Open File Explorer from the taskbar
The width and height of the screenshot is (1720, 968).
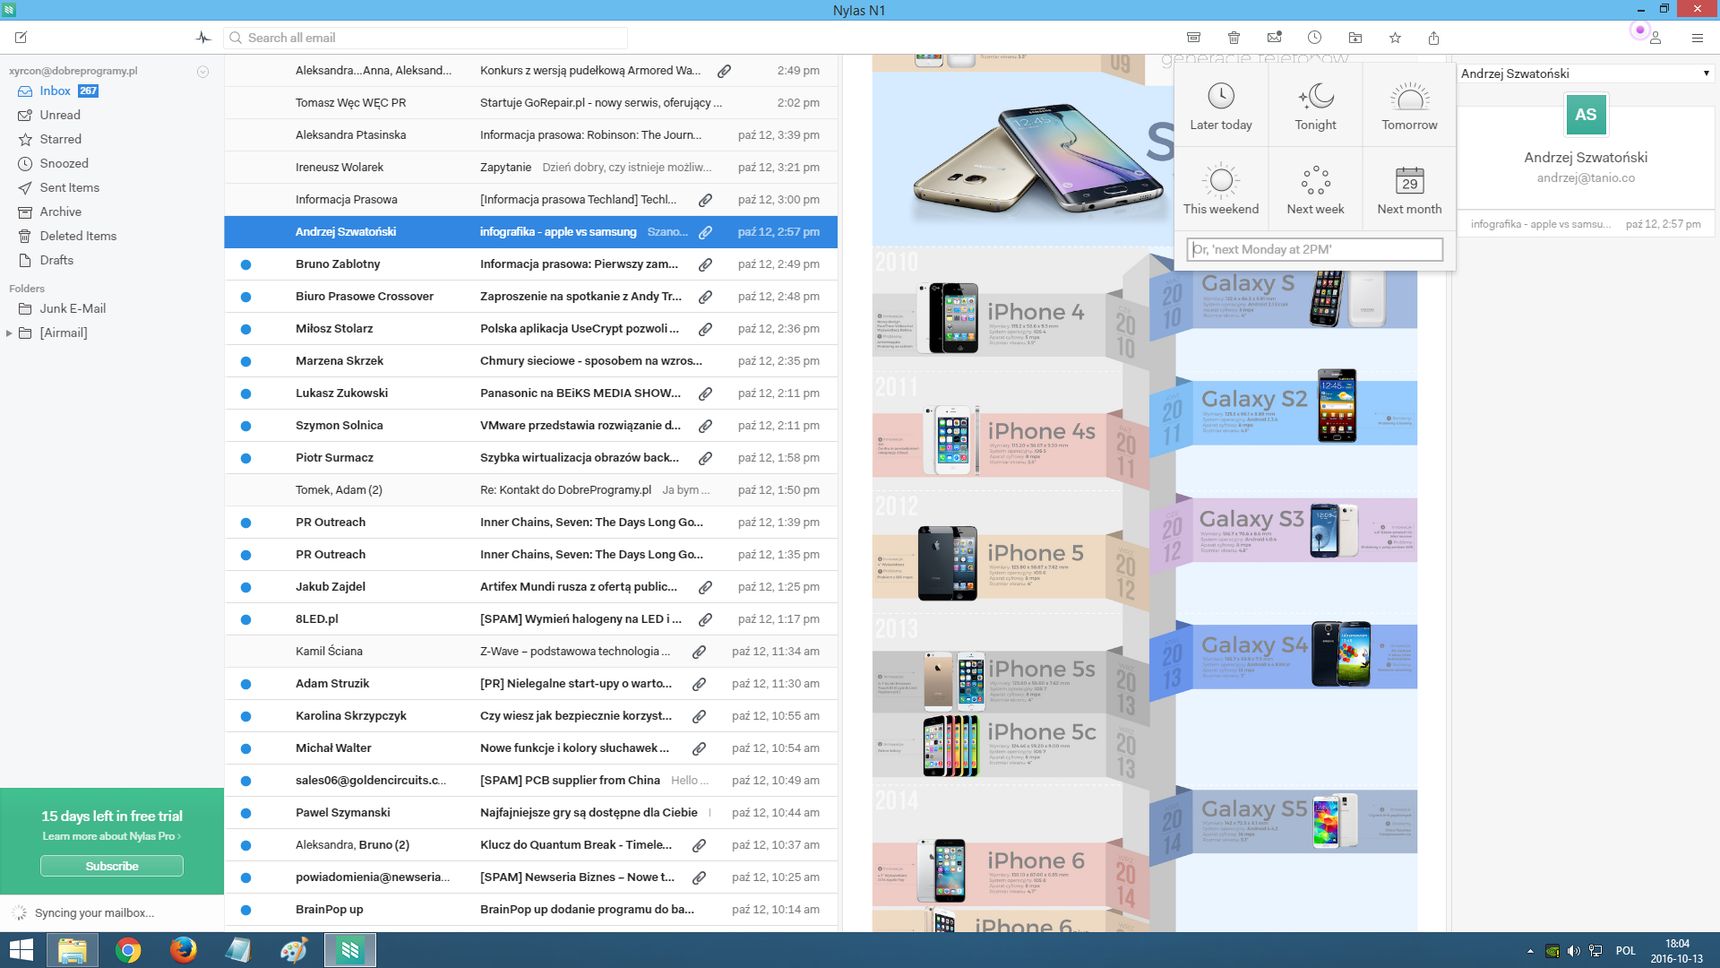tap(72, 950)
